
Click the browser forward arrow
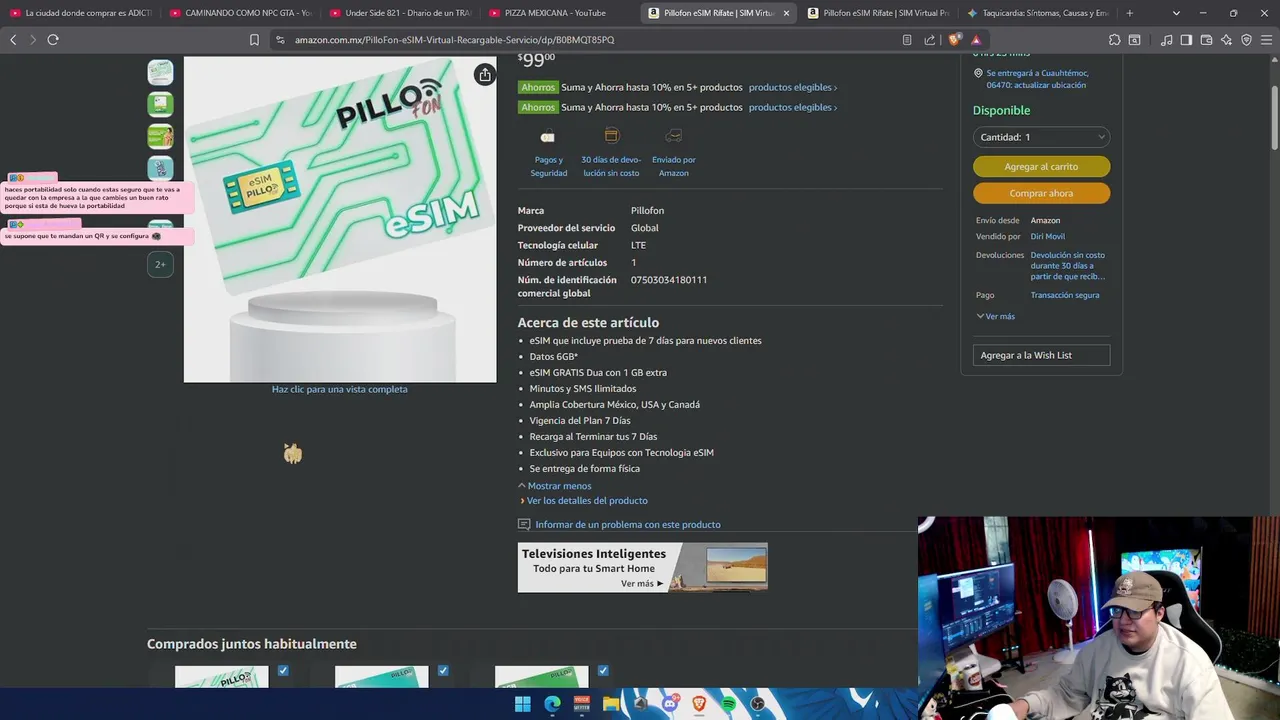click(x=33, y=40)
